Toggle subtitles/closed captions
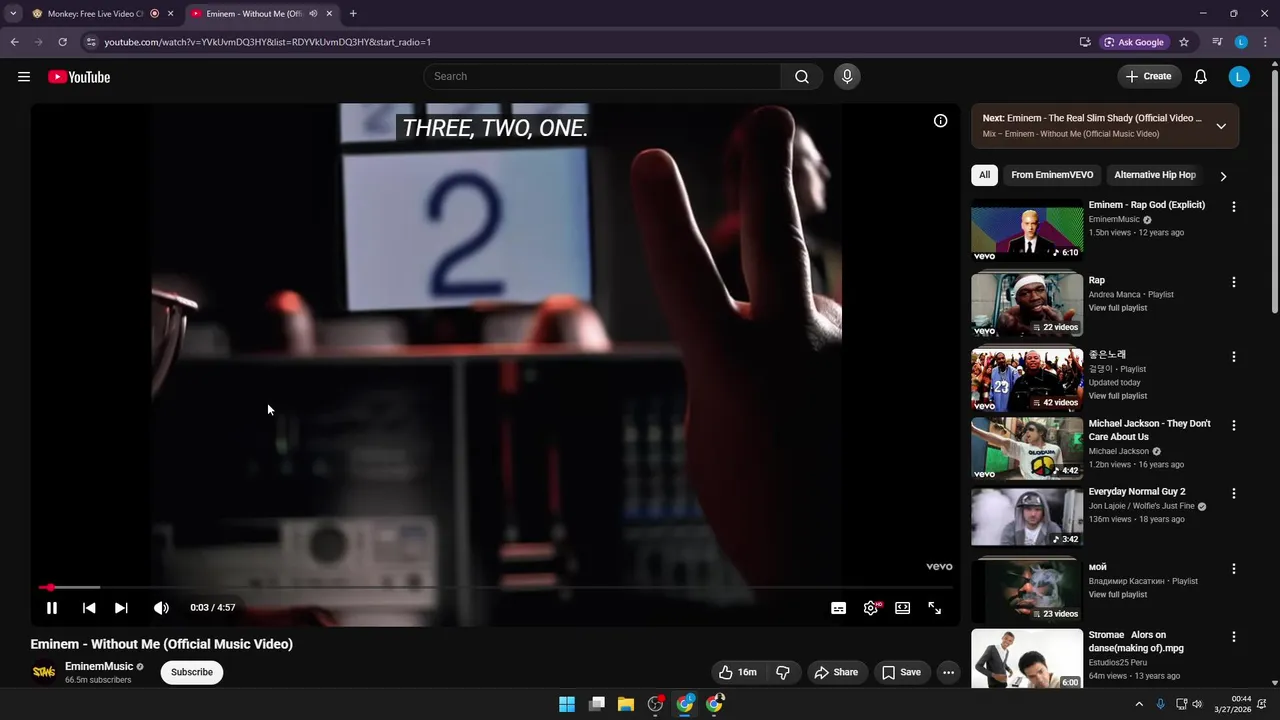The width and height of the screenshot is (1280, 720). (x=839, y=608)
